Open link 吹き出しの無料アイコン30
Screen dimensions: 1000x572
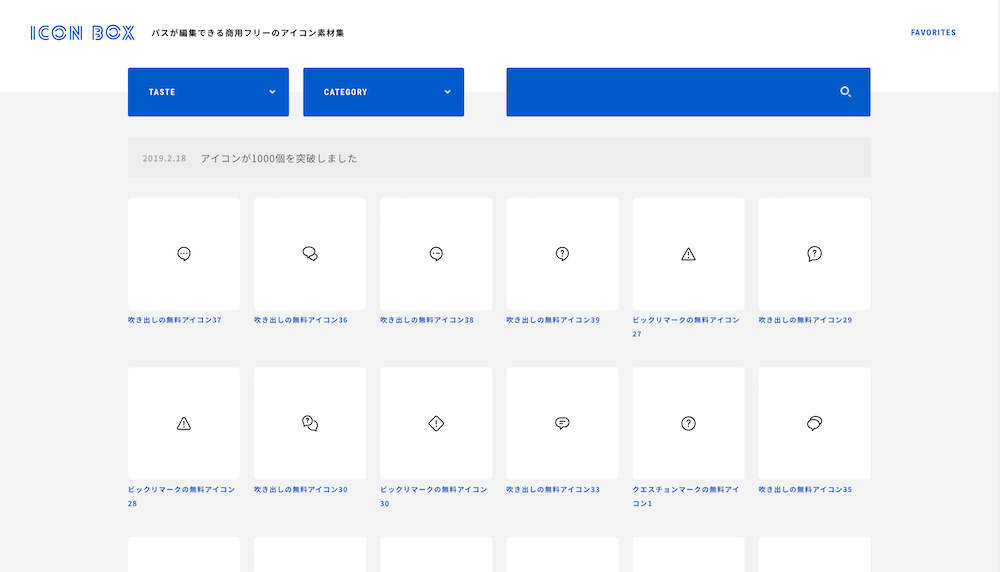pyautogui.click(x=301, y=490)
